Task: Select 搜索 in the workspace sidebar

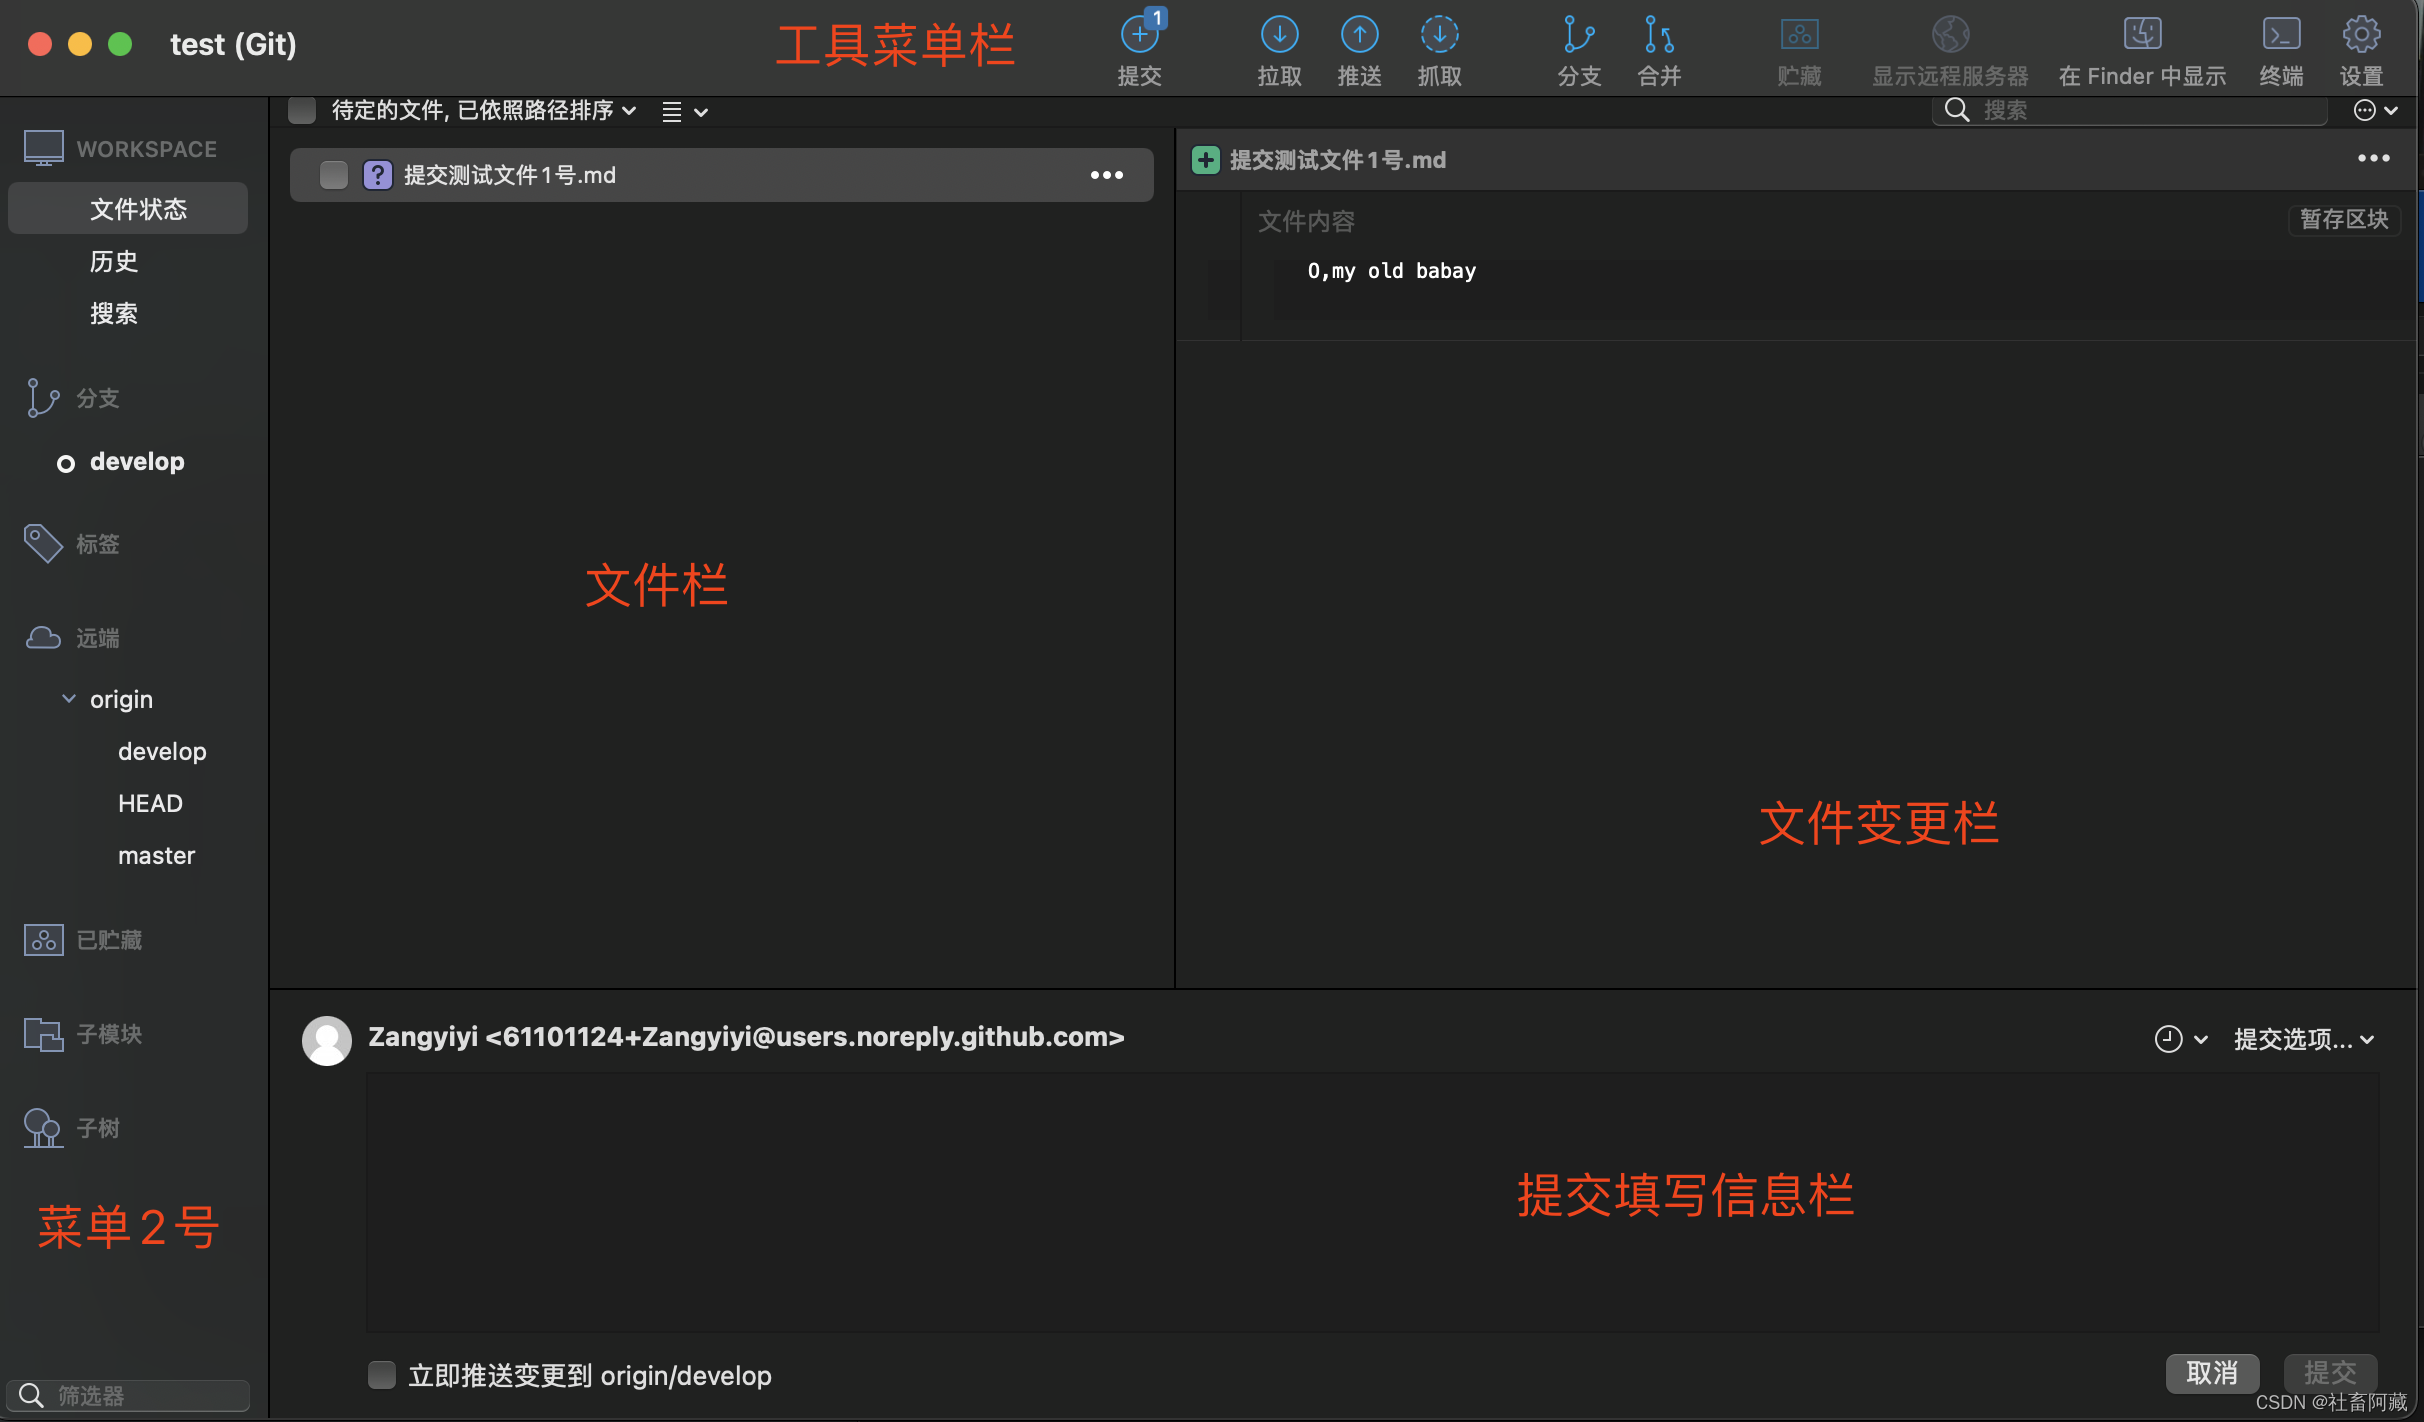Action: (114, 313)
